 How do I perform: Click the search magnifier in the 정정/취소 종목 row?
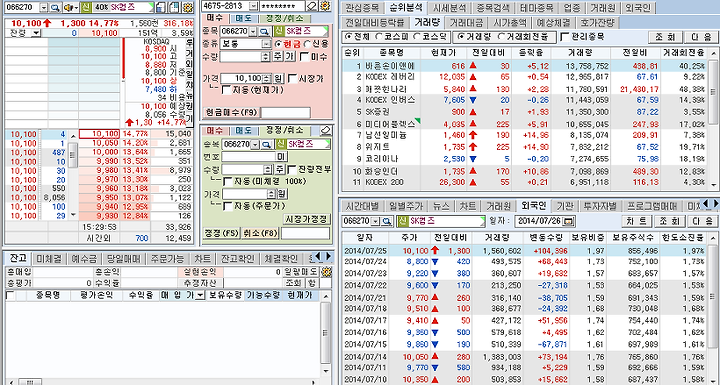[x=266, y=144]
